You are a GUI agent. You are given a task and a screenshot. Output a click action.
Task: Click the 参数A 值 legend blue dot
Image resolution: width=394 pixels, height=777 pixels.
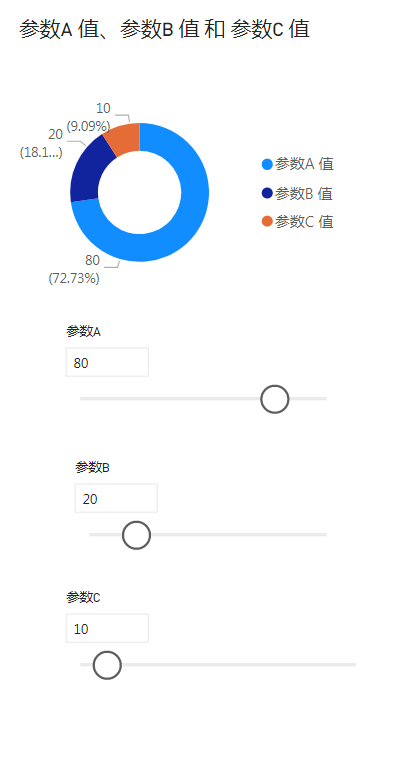(267, 164)
